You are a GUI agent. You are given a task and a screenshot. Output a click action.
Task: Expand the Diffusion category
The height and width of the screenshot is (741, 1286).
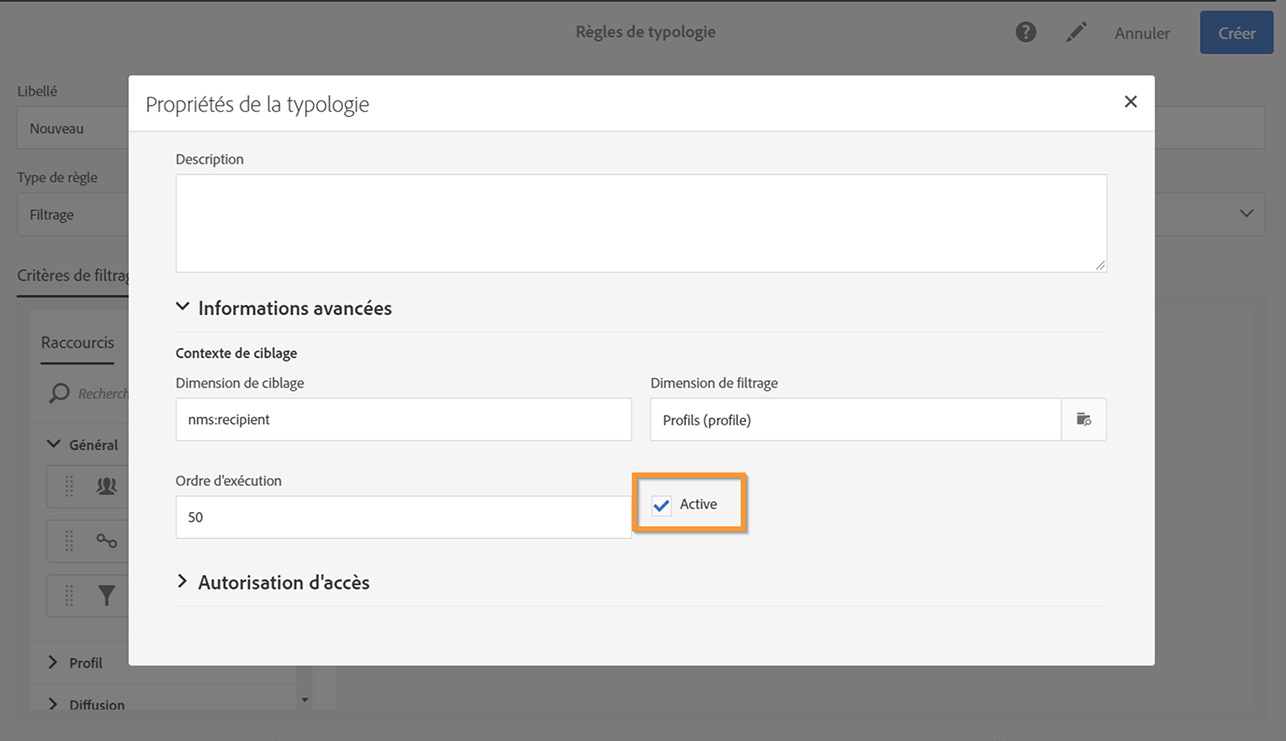[x=54, y=704]
